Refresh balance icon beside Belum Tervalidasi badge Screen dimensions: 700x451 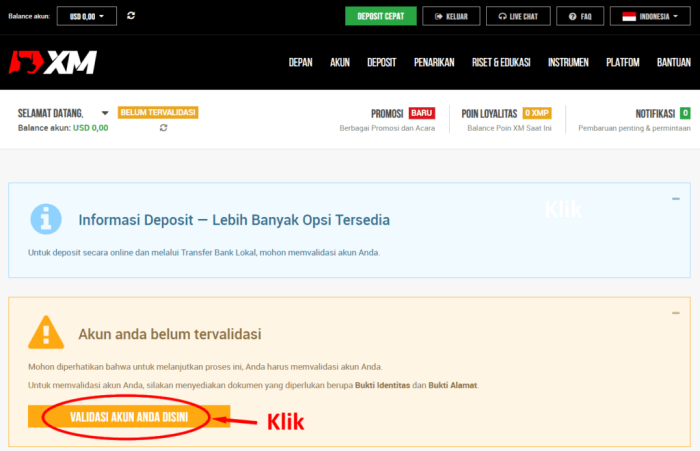click(x=163, y=128)
